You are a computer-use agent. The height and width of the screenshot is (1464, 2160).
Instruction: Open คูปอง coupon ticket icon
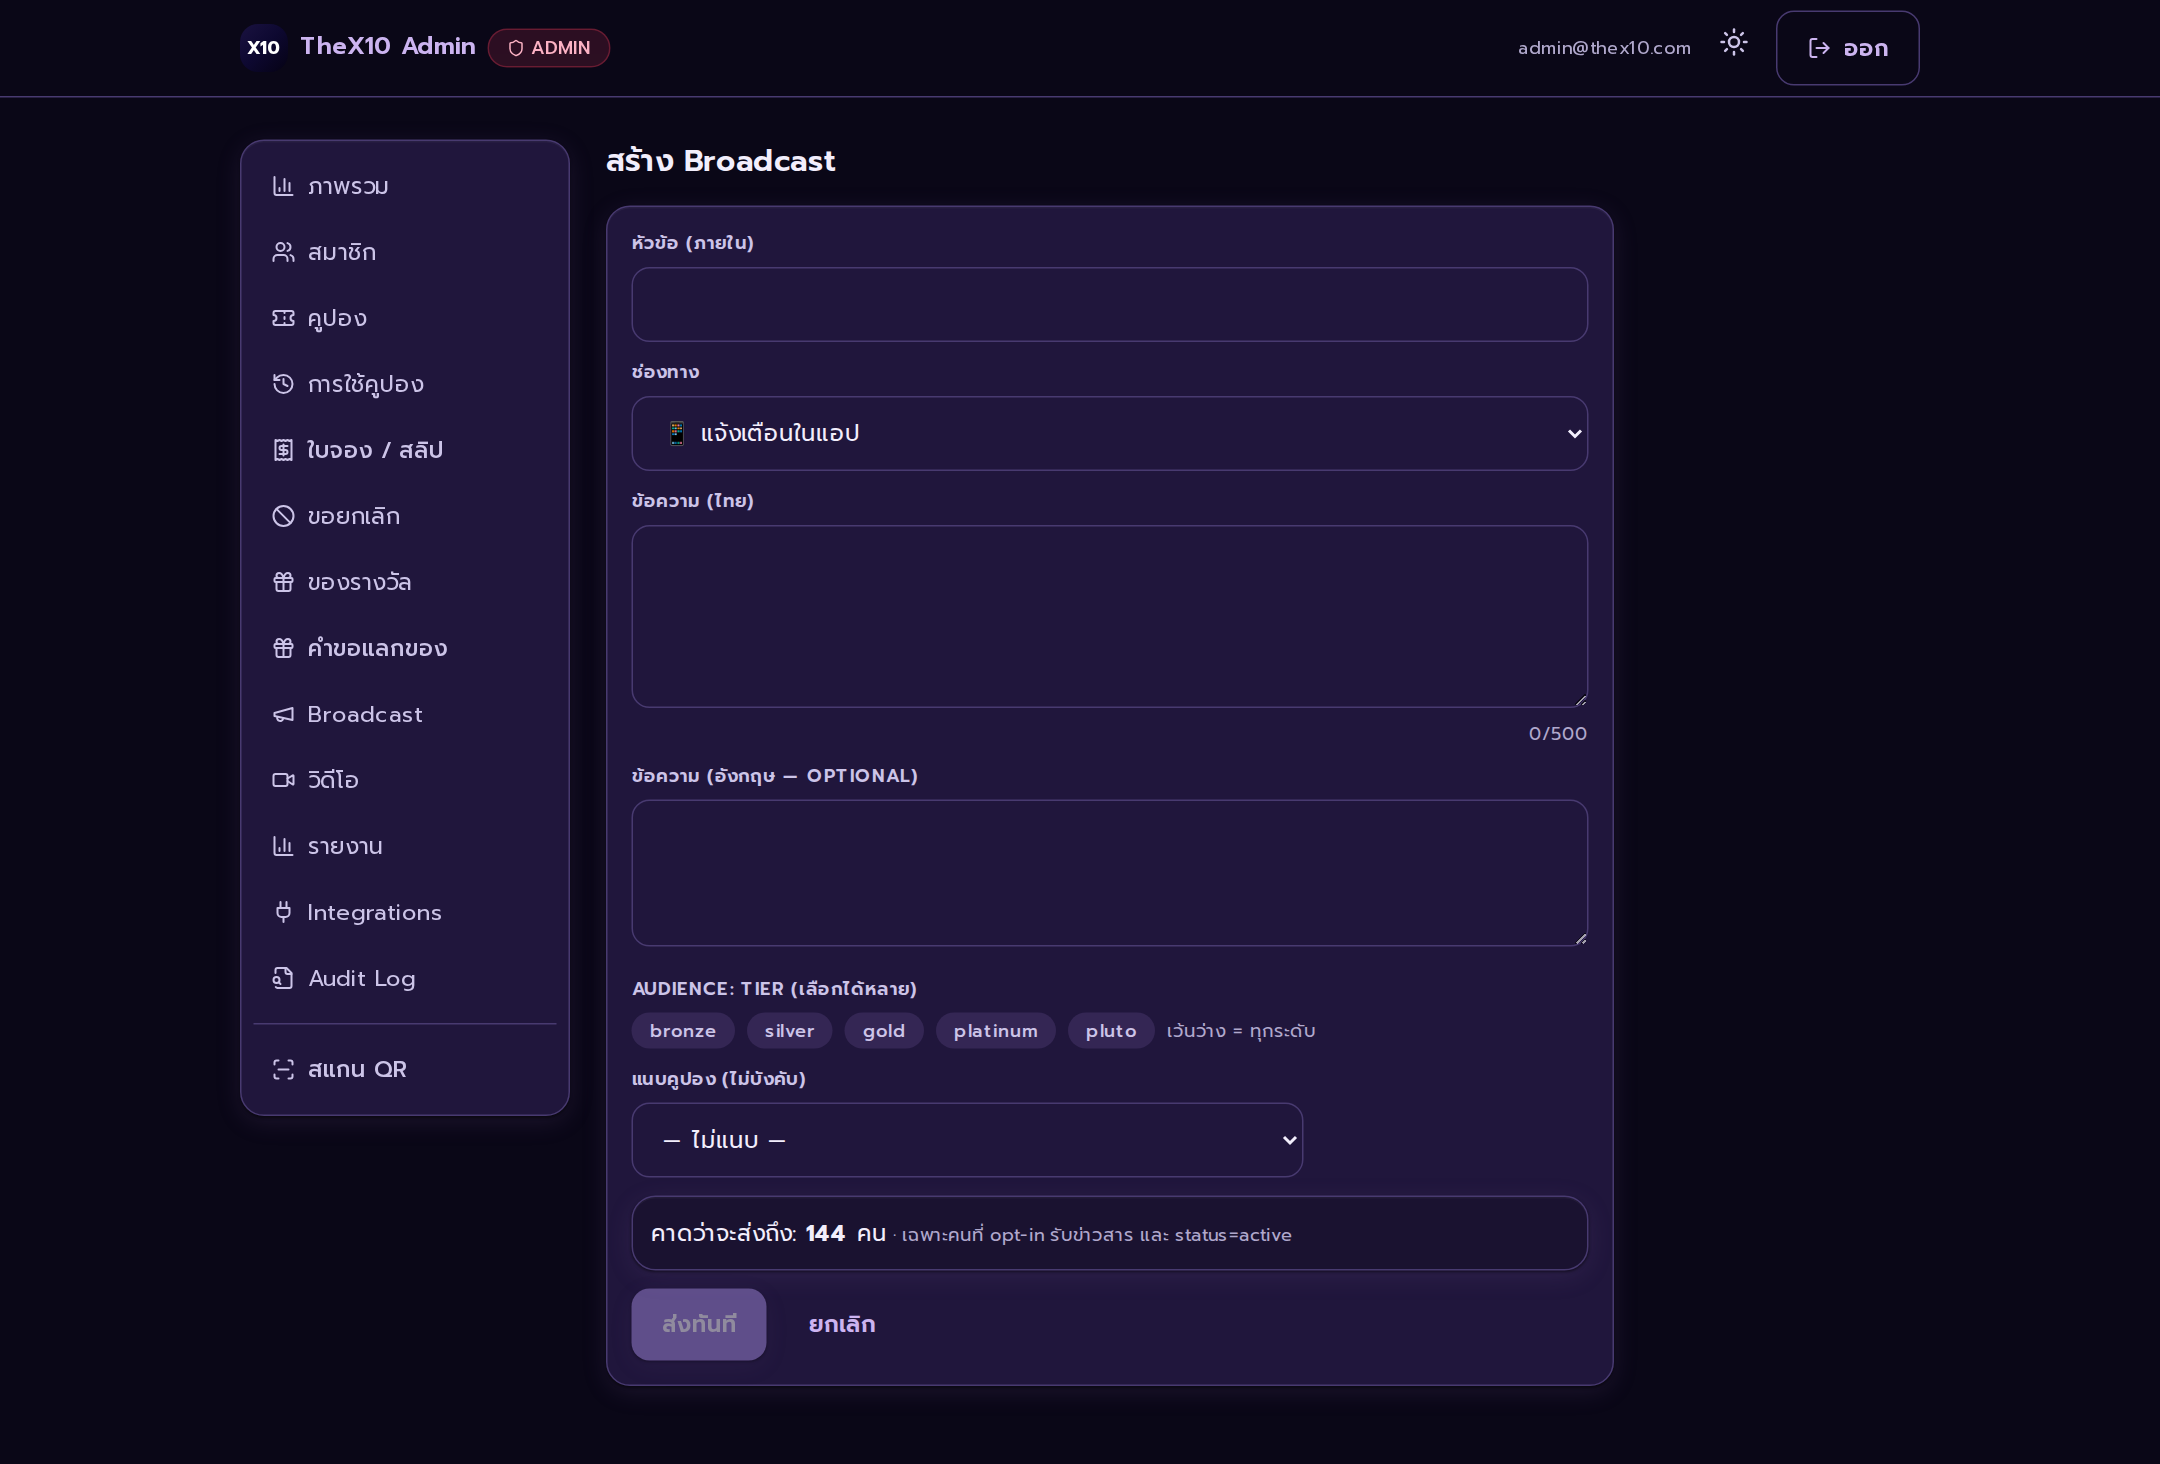point(283,318)
